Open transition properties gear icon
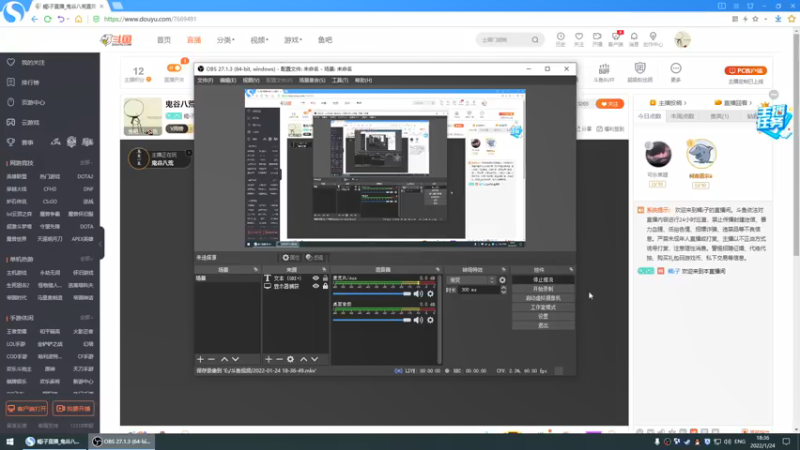800x450 pixels. click(x=503, y=280)
